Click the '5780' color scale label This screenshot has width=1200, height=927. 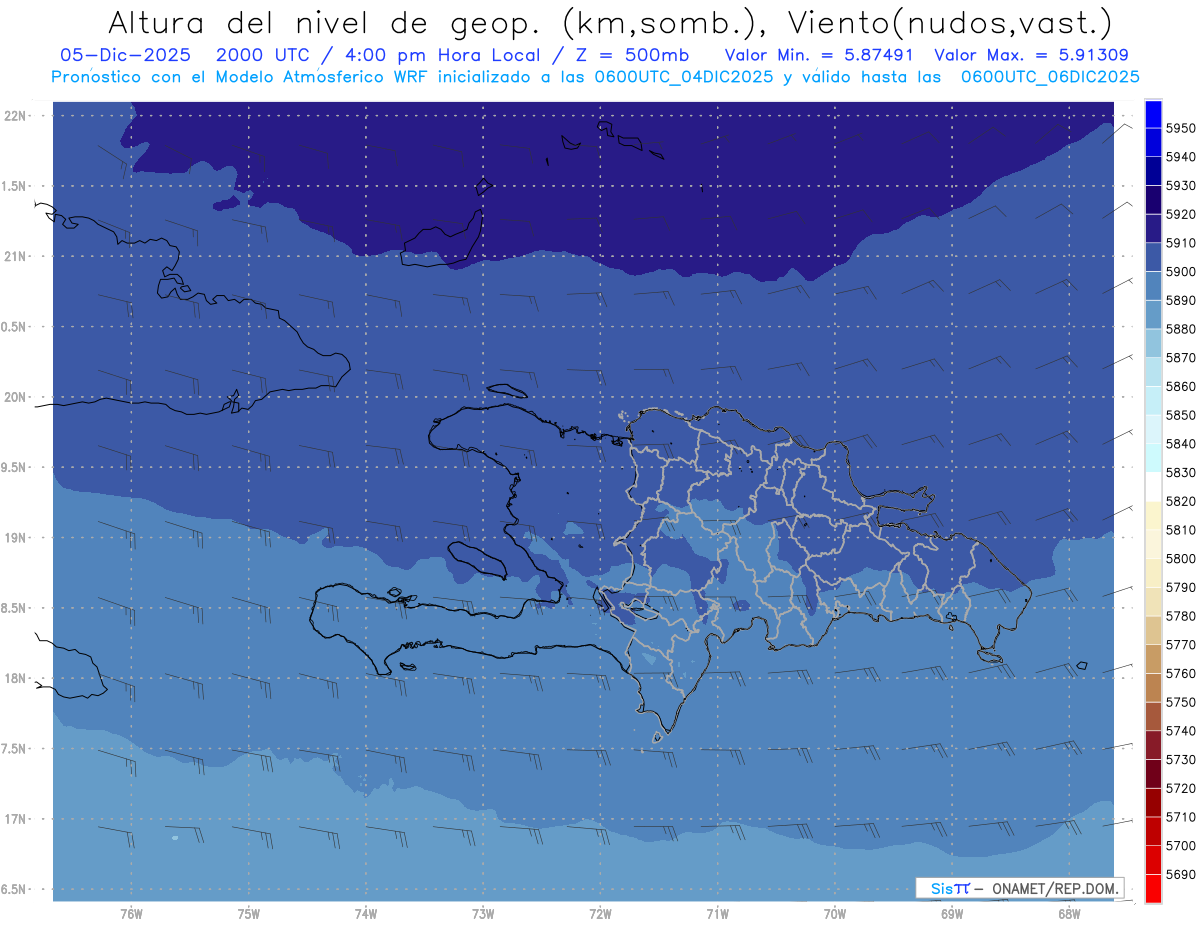(x=1181, y=616)
